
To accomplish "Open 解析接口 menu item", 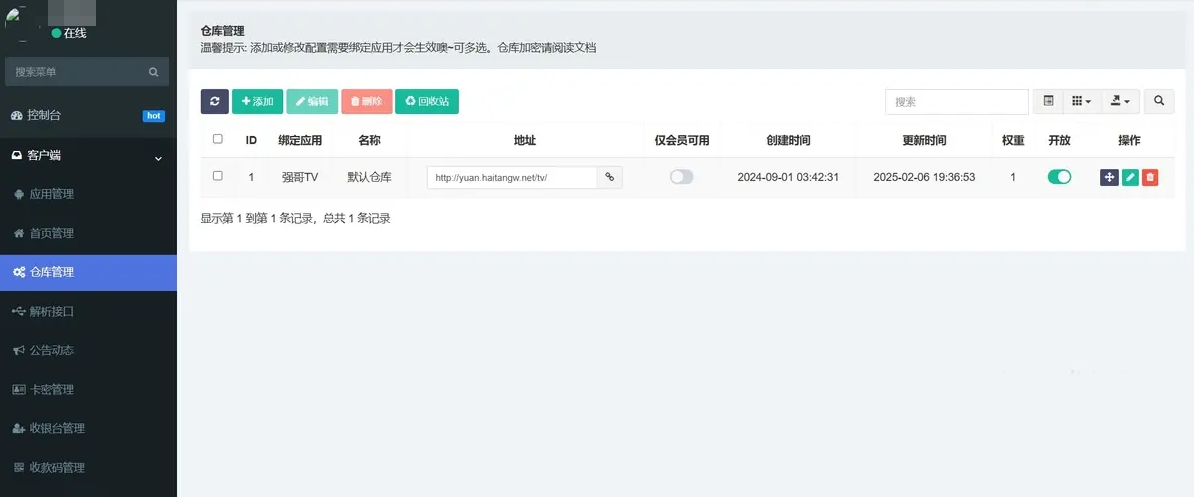I will pyautogui.click(x=88, y=311).
